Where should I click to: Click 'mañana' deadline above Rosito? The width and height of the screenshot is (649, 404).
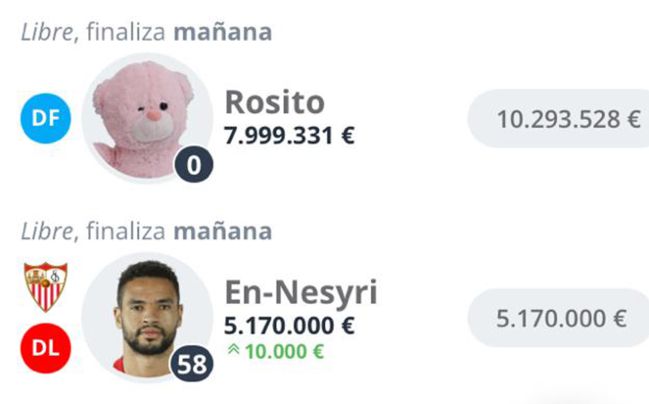pos(222,31)
